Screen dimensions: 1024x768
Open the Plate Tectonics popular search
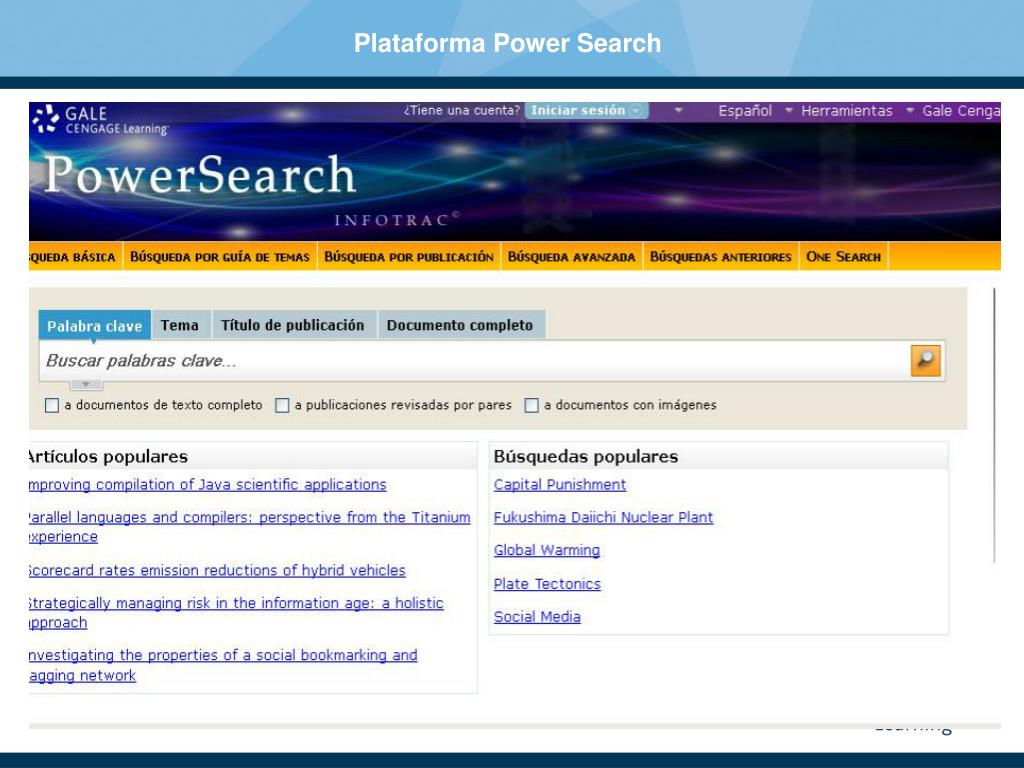[547, 584]
